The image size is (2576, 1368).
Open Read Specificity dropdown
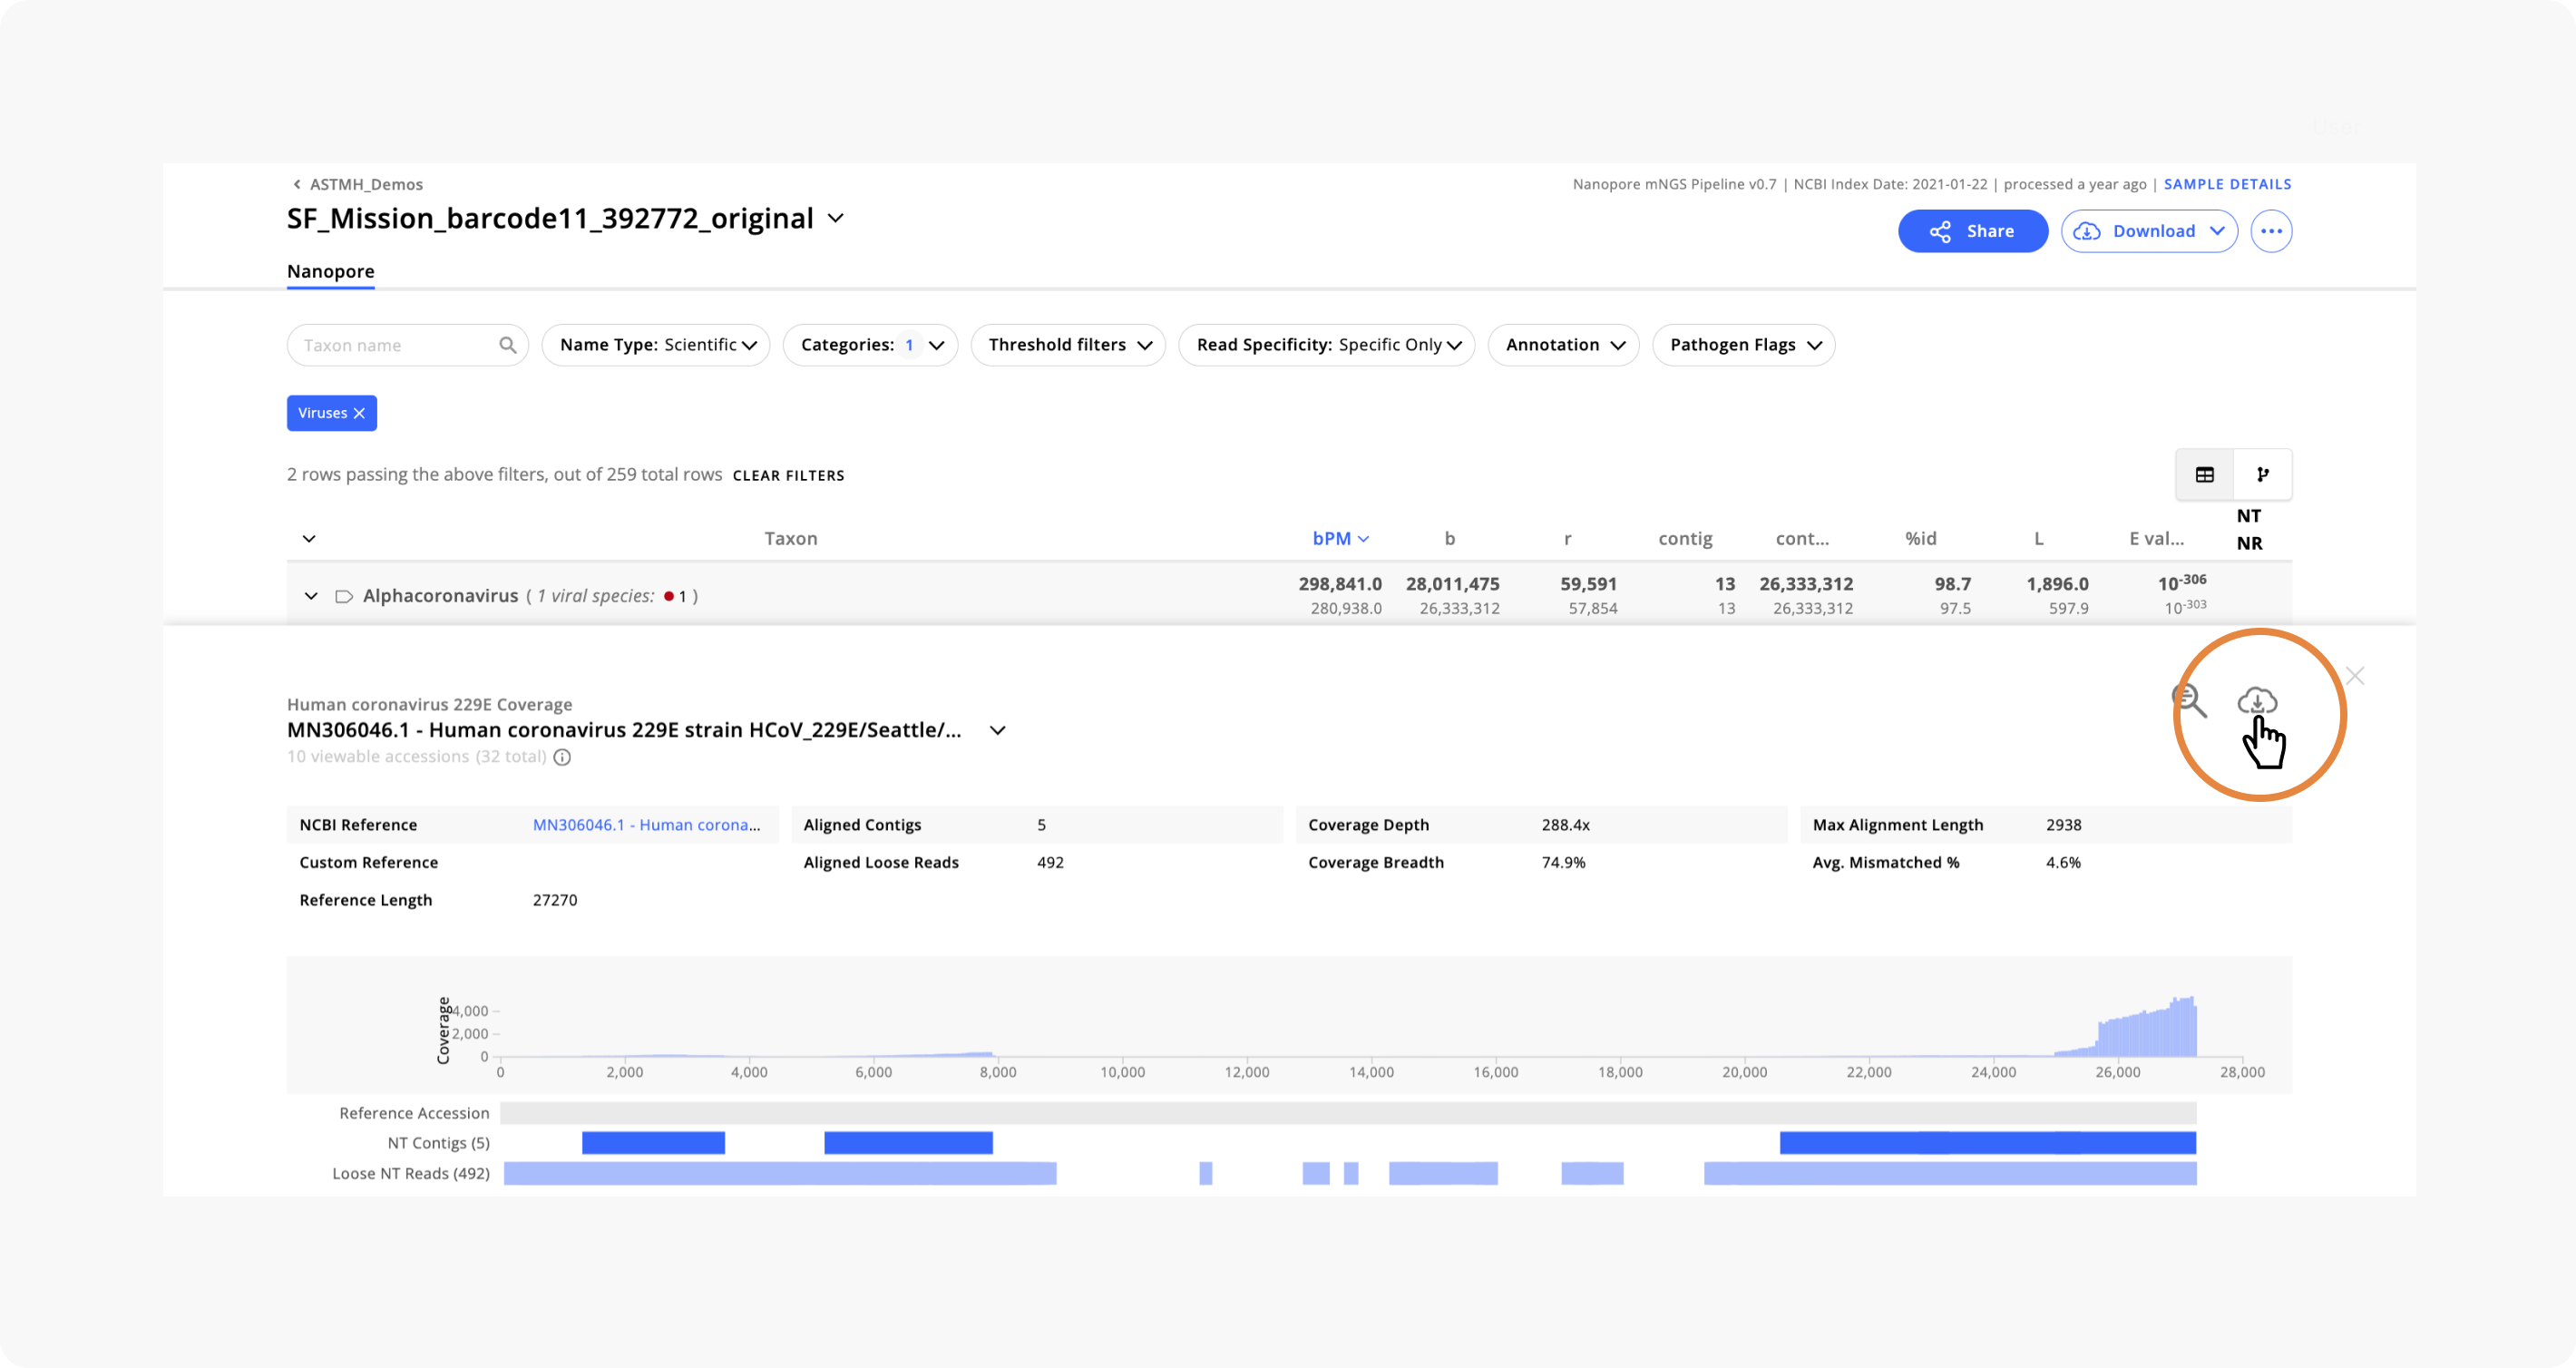1327,345
